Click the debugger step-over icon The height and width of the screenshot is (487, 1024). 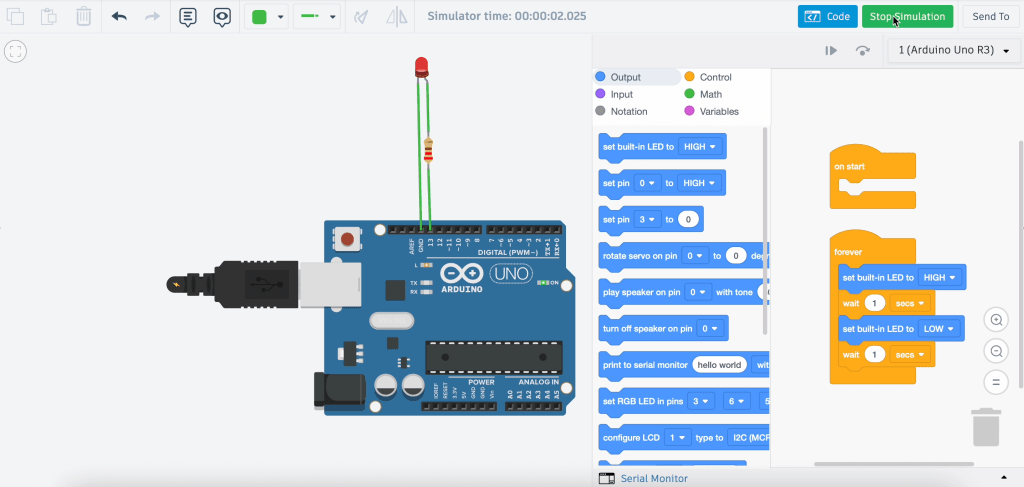click(x=862, y=50)
